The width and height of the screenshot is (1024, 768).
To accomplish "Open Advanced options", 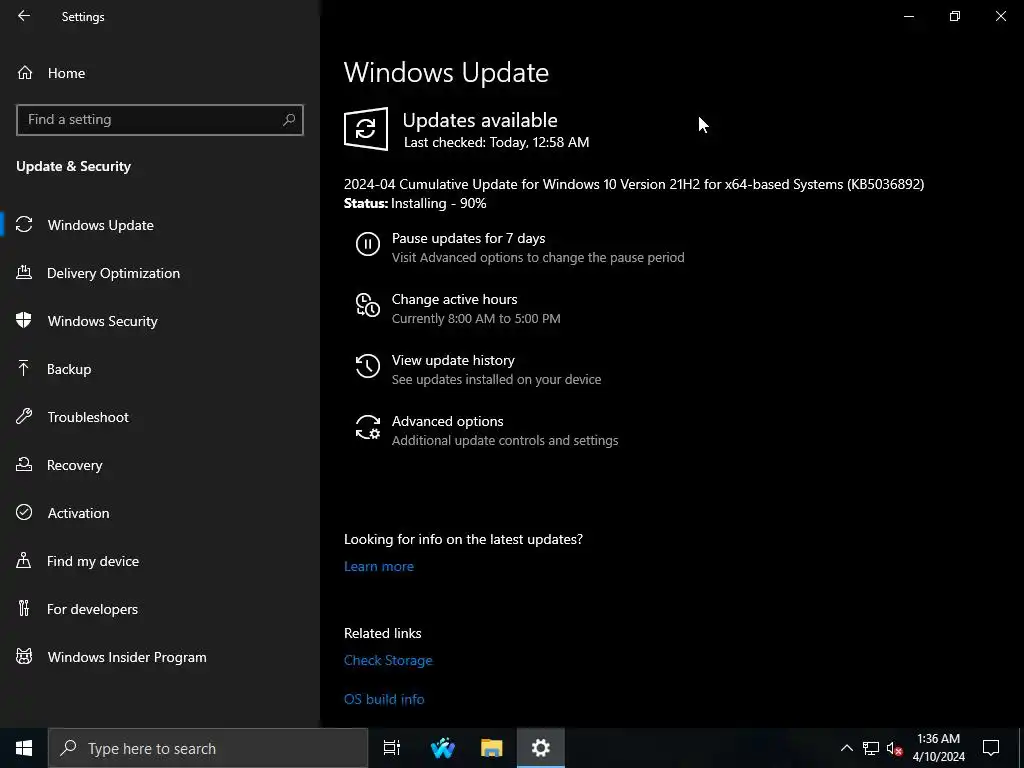I will click(447, 421).
